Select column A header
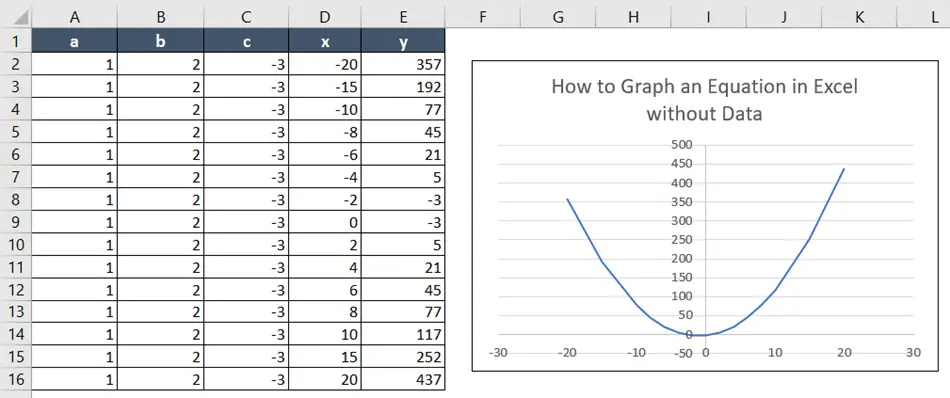 pyautogui.click(x=75, y=18)
